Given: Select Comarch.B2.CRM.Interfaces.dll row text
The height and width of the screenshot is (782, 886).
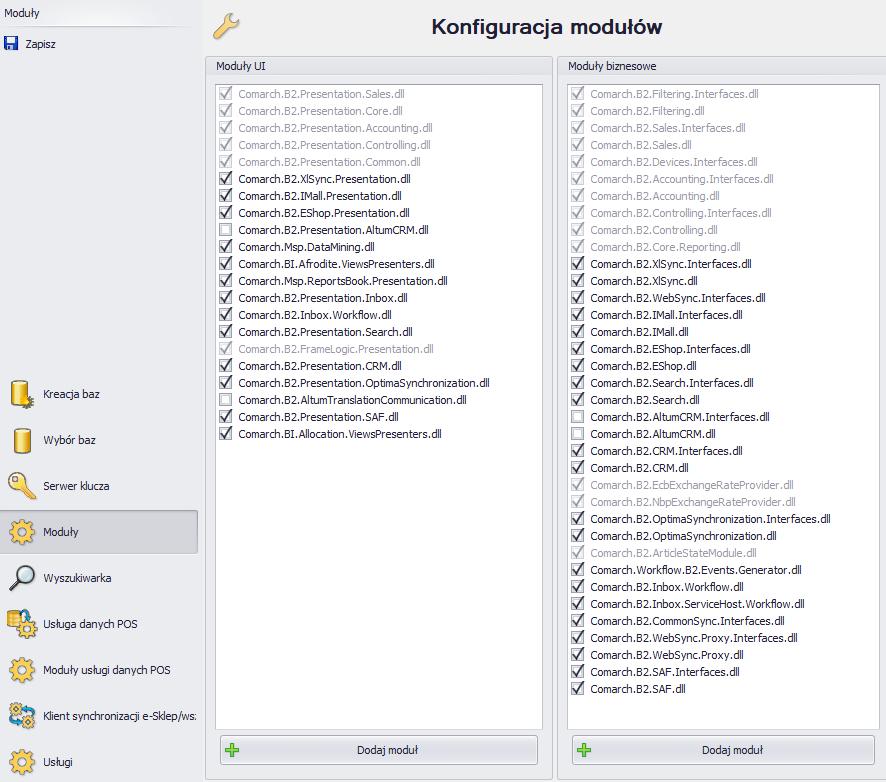Looking at the screenshot, I should pos(666,451).
